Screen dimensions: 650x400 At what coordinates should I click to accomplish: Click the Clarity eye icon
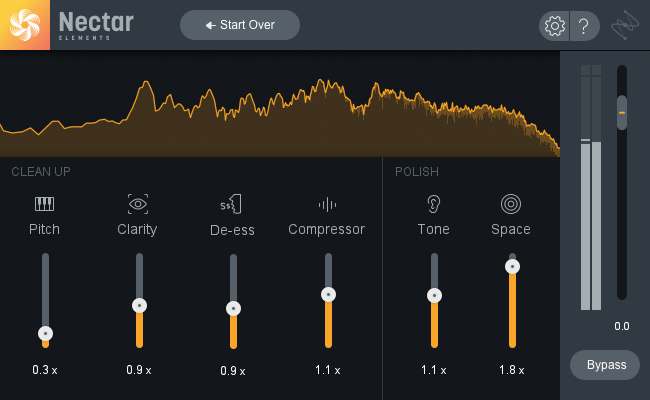point(138,204)
